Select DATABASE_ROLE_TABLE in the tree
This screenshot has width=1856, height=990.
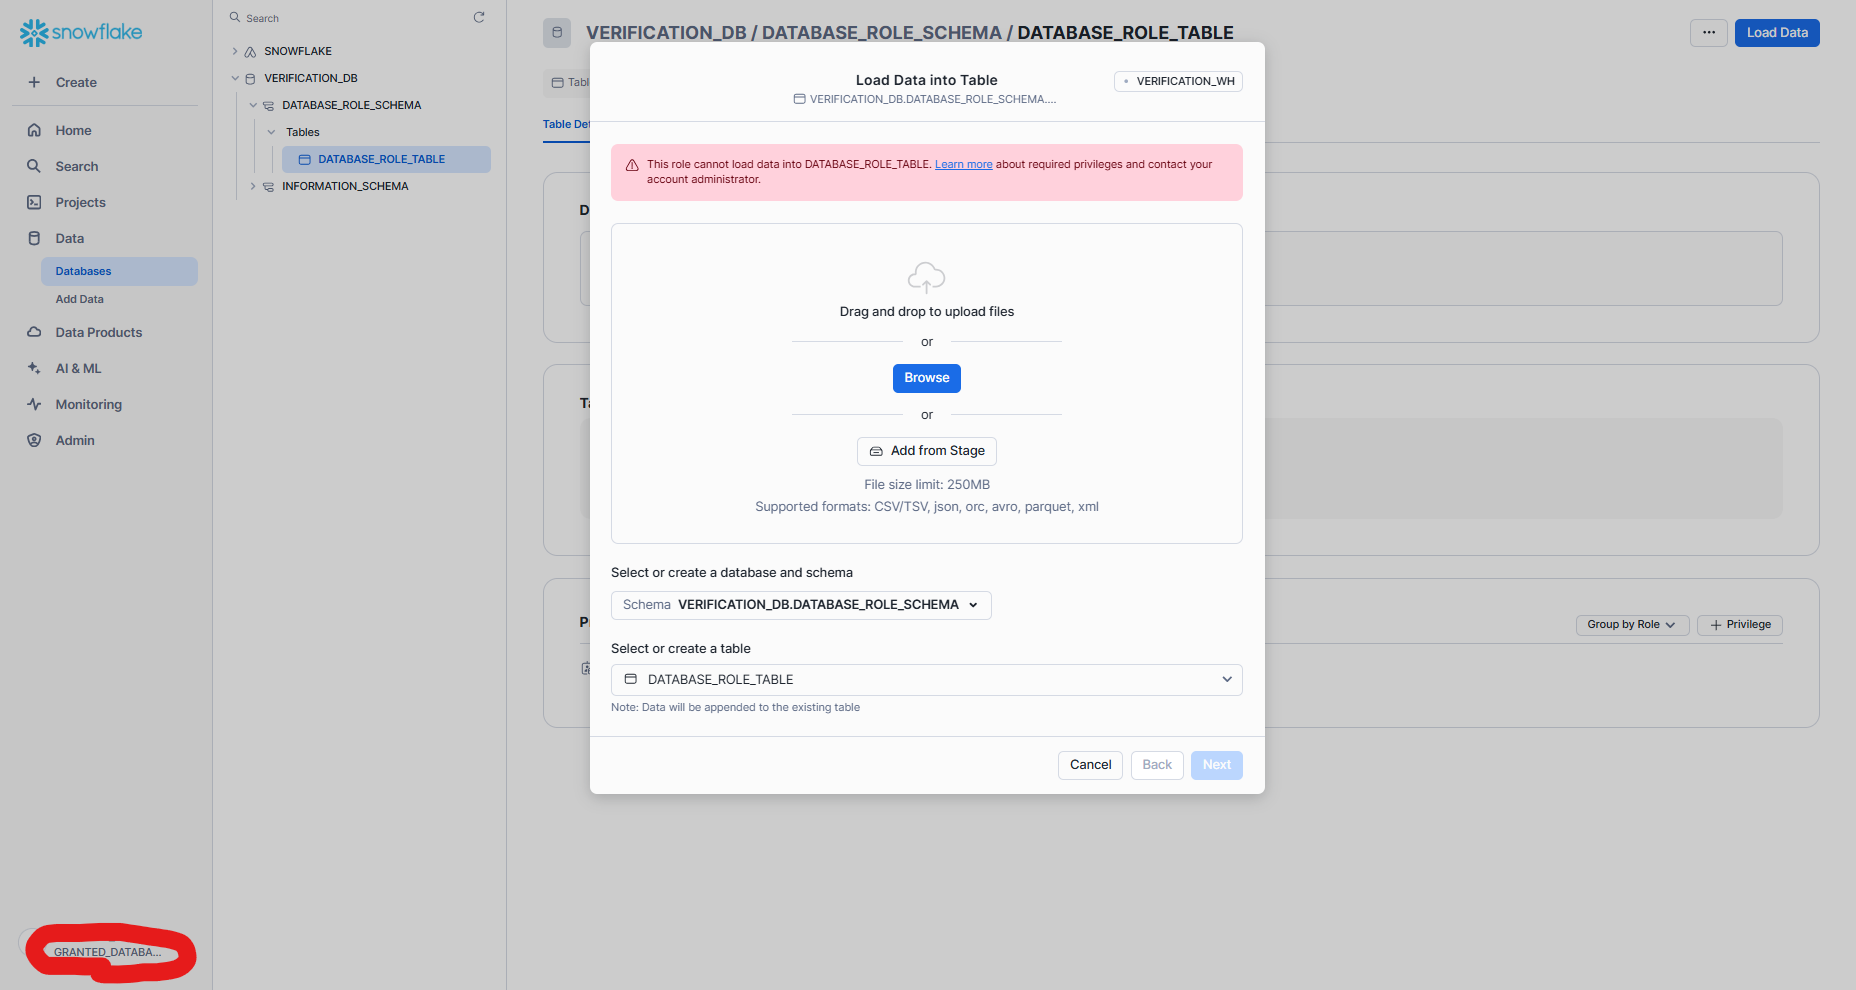coord(386,159)
